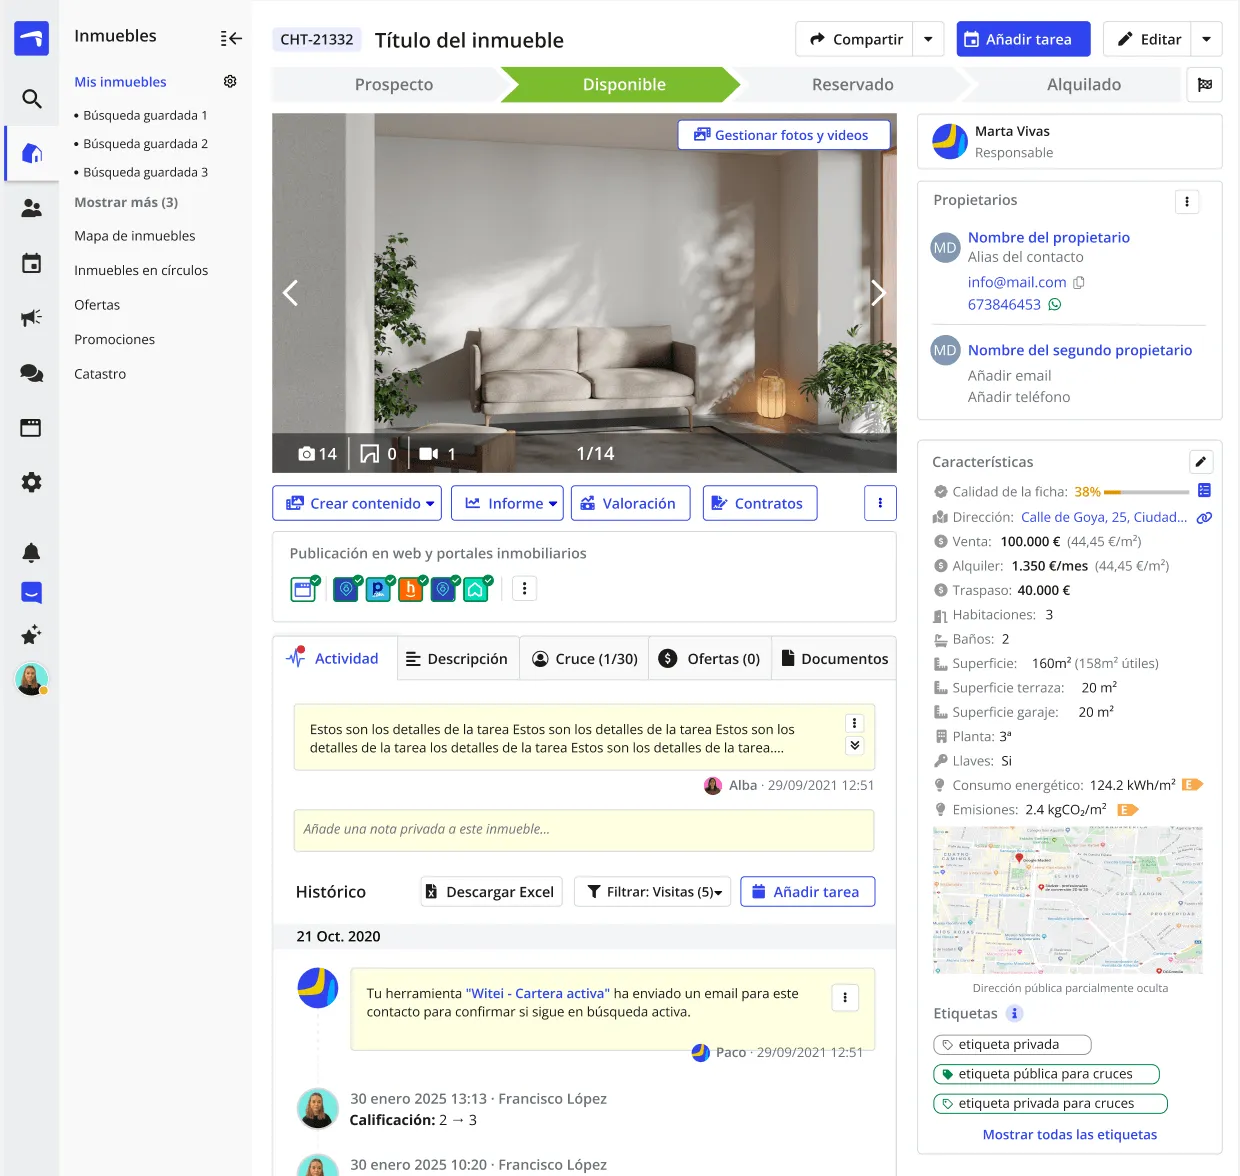Expand the Informe dropdown button
1240x1176 pixels.
click(x=507, y=503)
